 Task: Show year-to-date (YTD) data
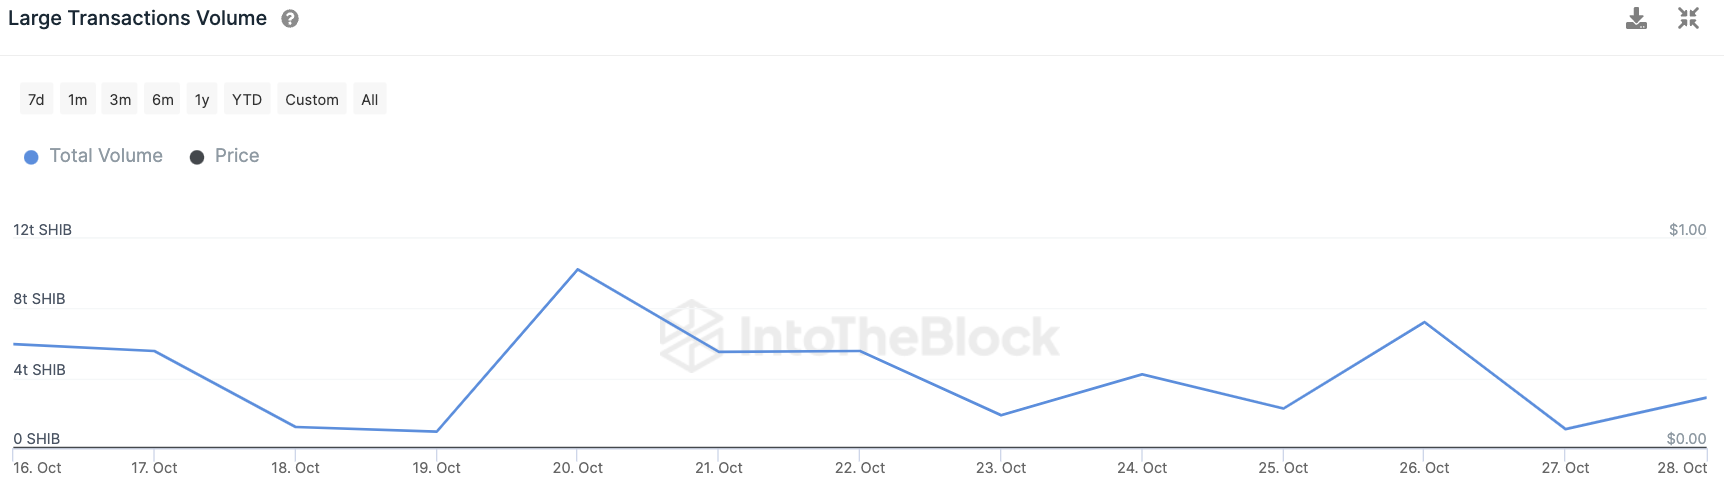(x=247, y=100)
